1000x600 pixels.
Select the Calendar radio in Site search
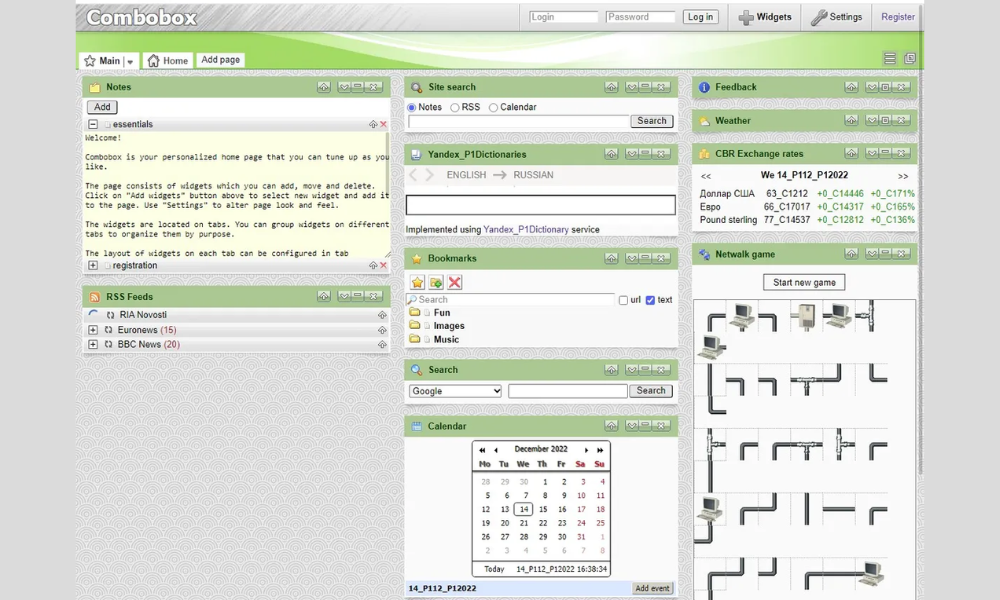point(493,108)
